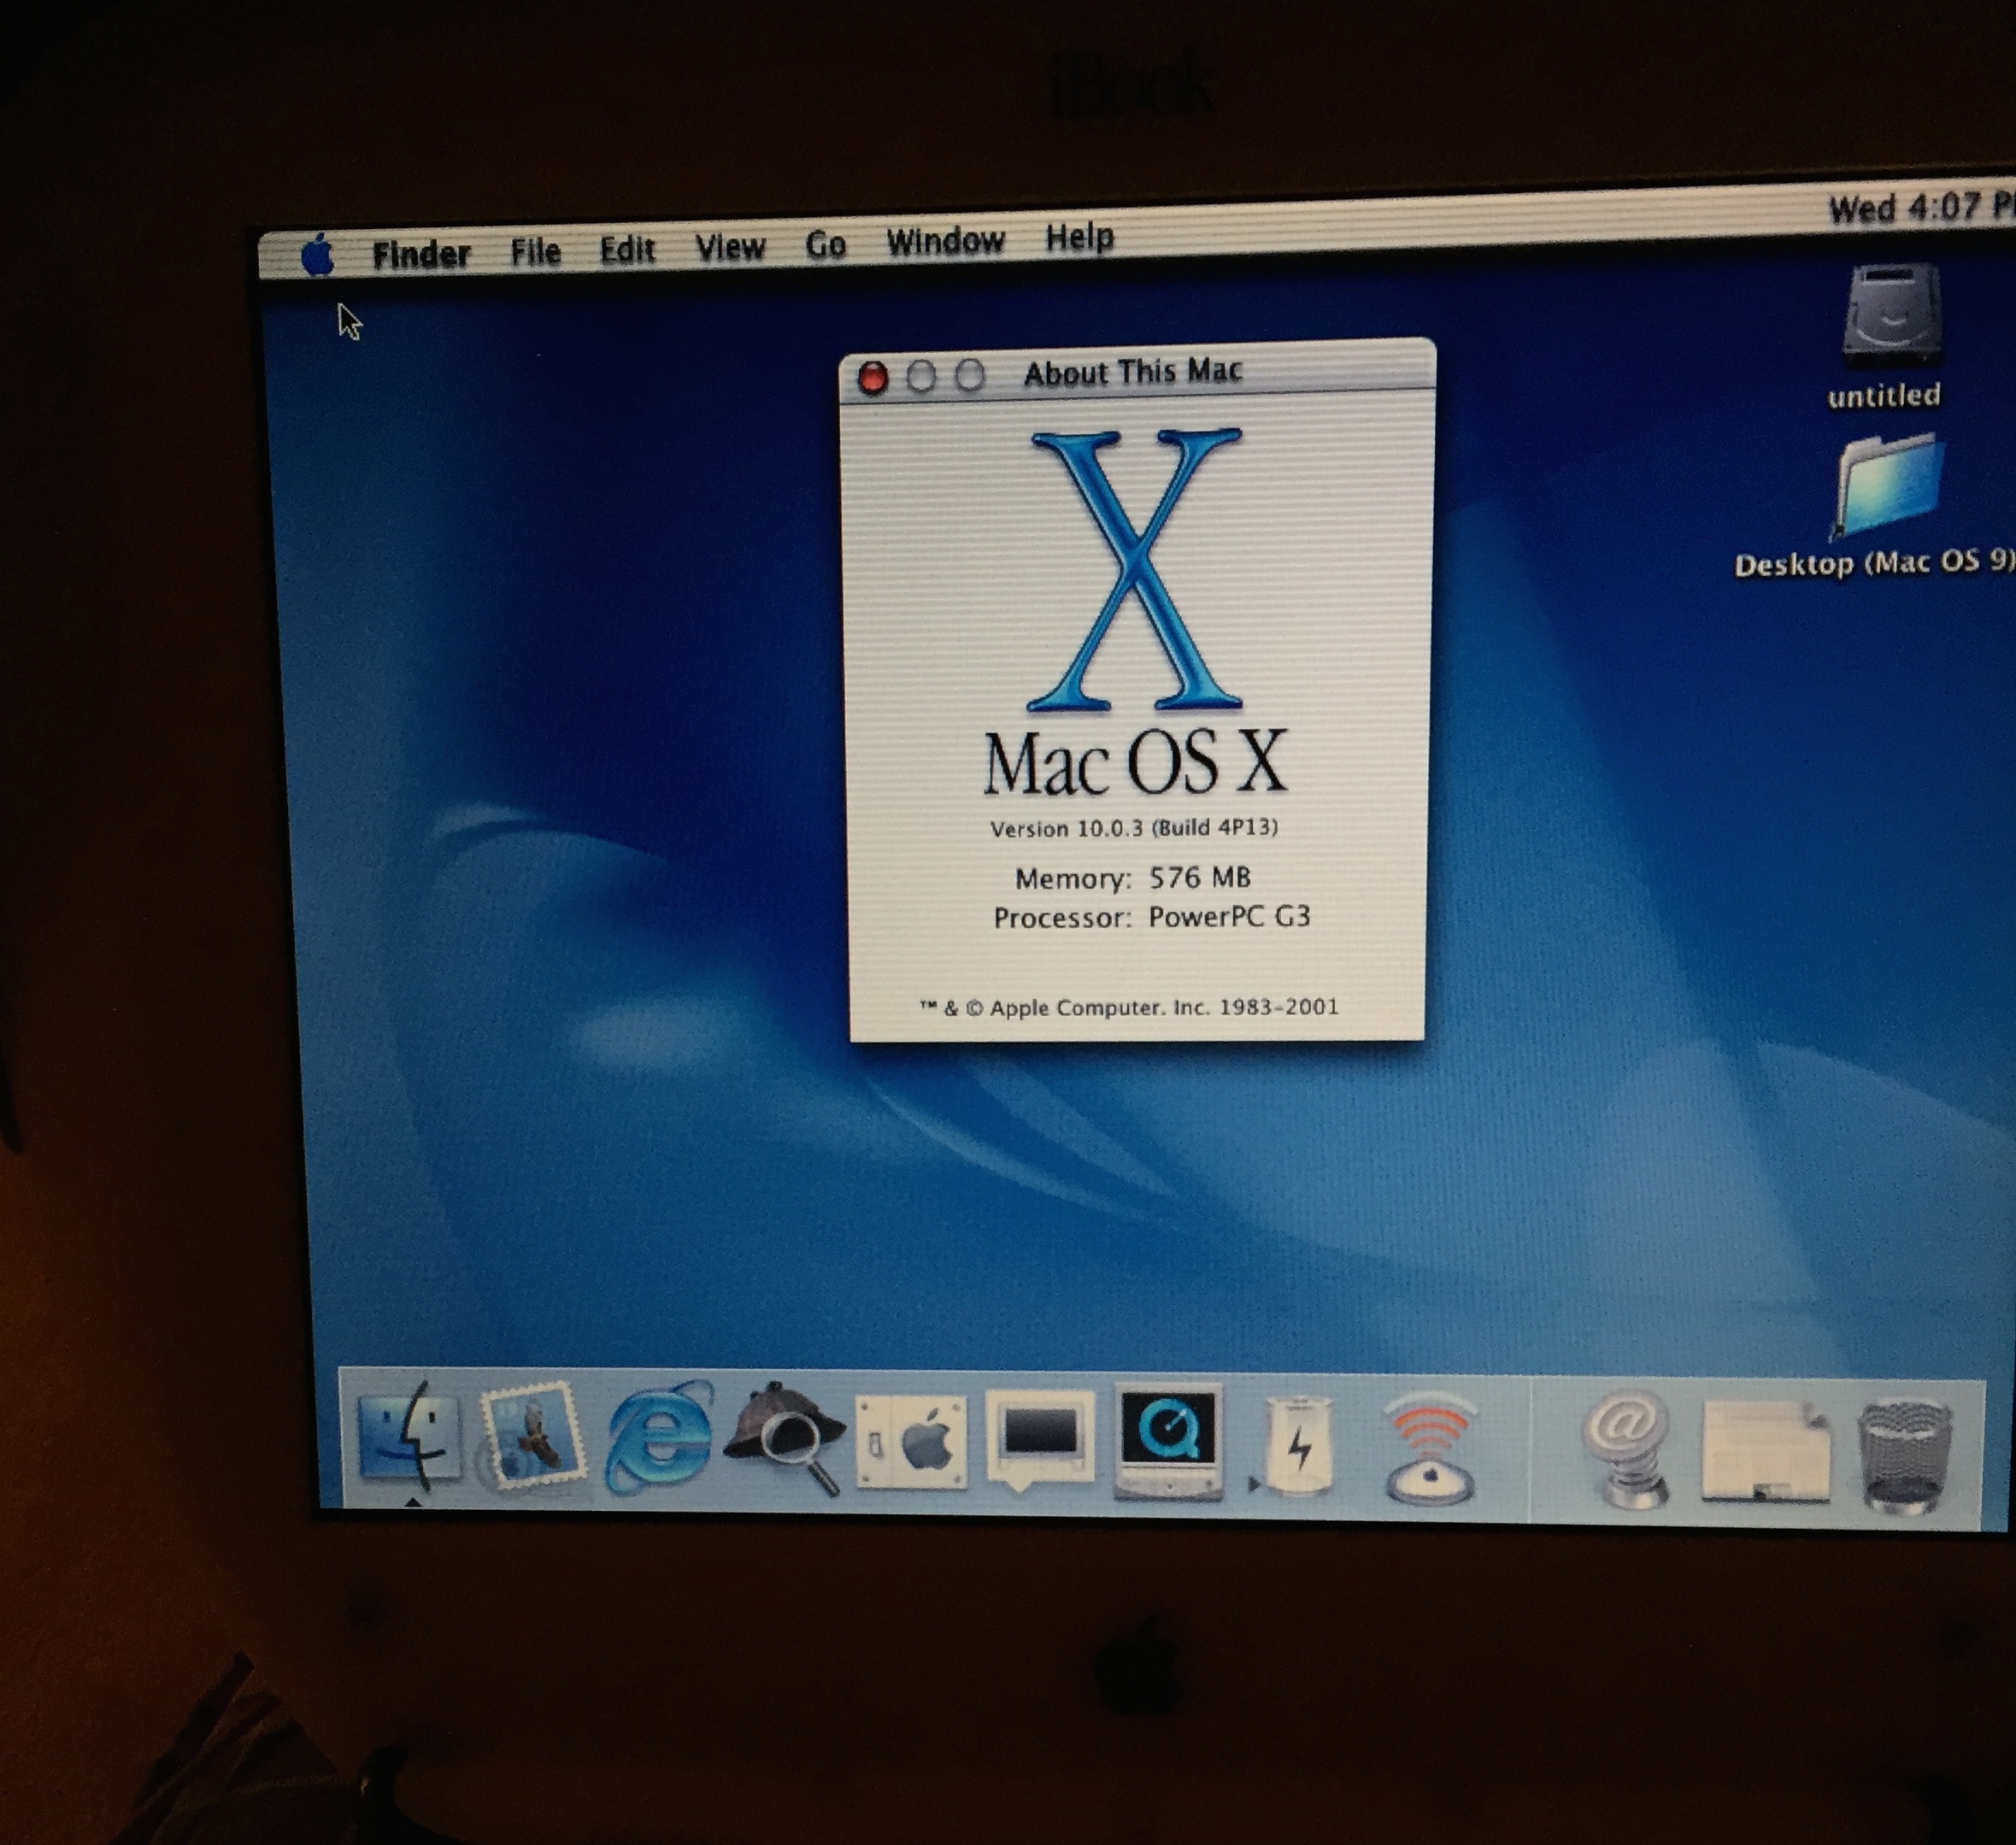Launch QuickTime Player from the dock
Viewport: 2016px width, 1845px height.
click(1168, 1441)
